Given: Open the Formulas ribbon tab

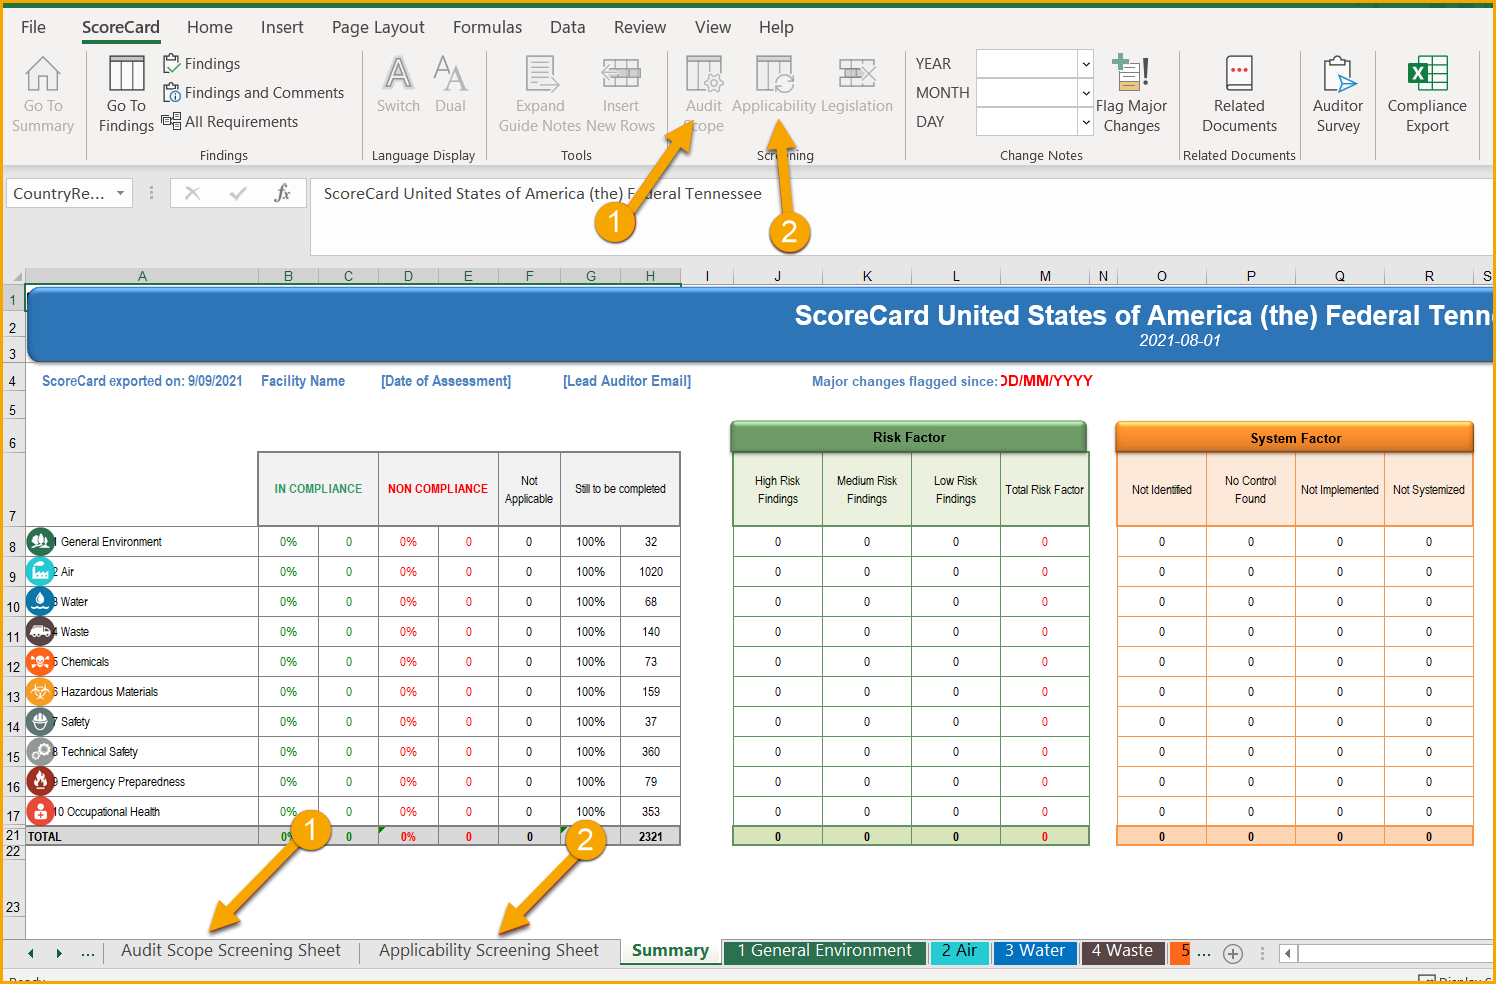Looking at the screenshot, I should pyautogui.click(x=487, y=27).
